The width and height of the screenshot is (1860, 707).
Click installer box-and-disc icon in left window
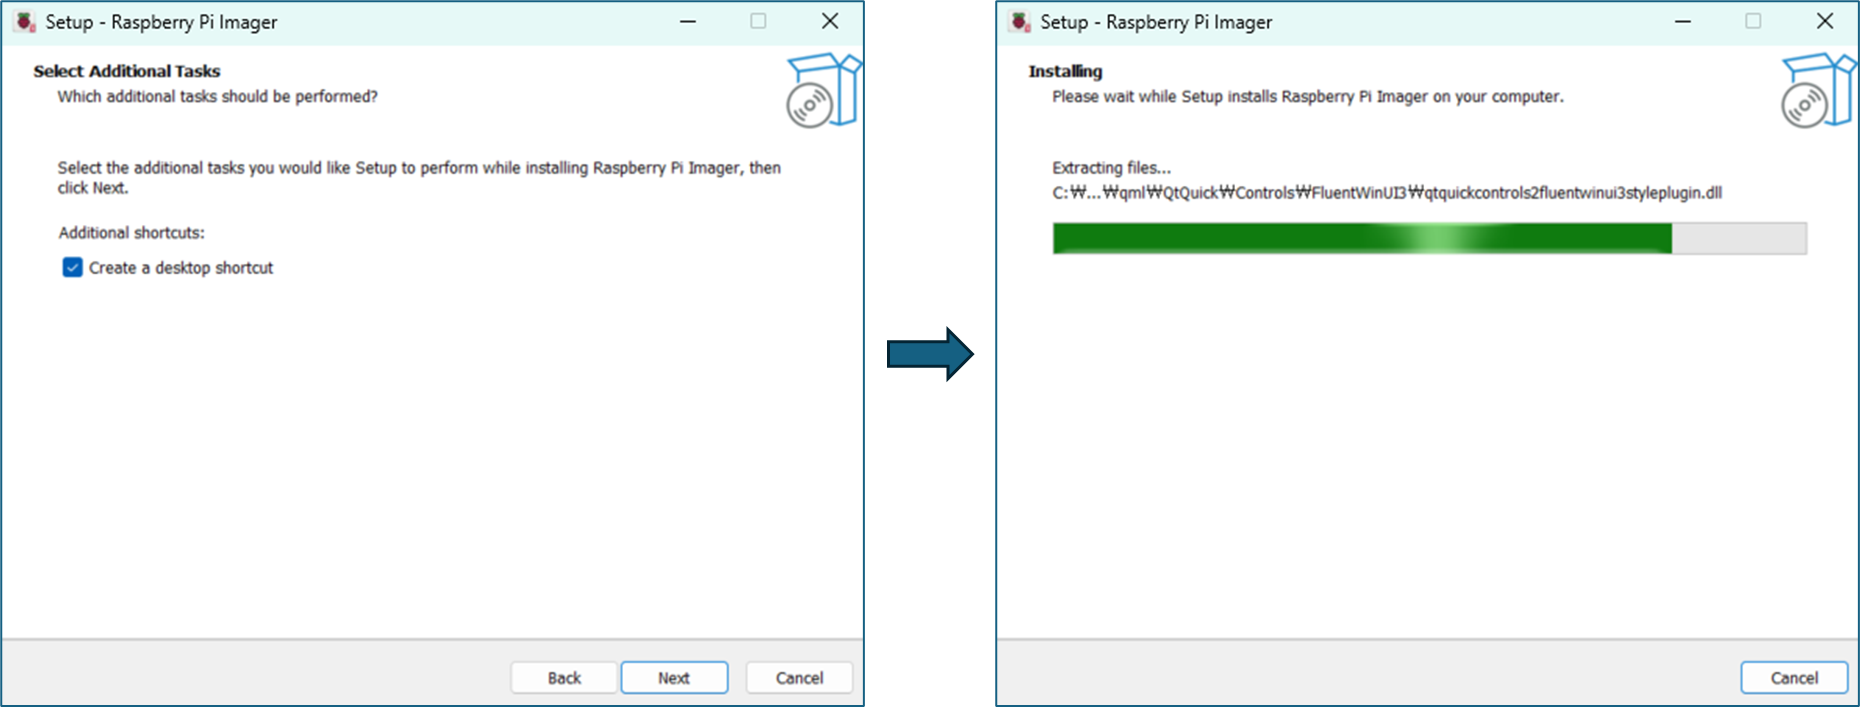(x=823, y=90)
